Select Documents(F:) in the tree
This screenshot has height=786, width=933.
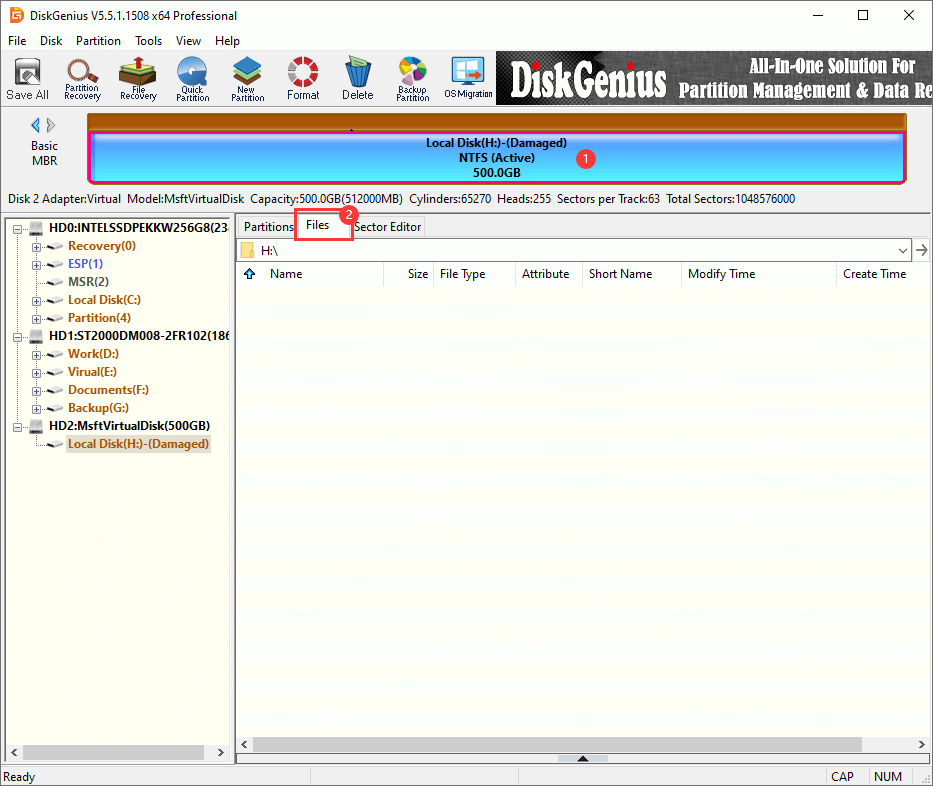pyautogui.click(x=108, y=390)
